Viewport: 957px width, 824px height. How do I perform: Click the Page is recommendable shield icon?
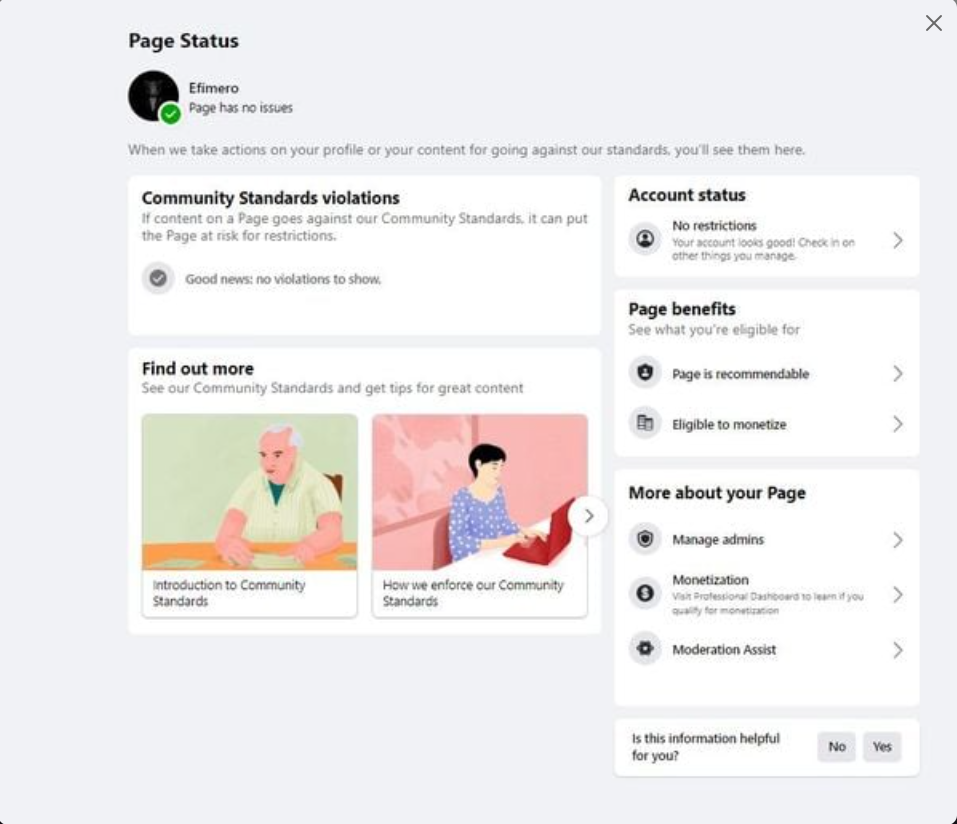click(645, 373)
